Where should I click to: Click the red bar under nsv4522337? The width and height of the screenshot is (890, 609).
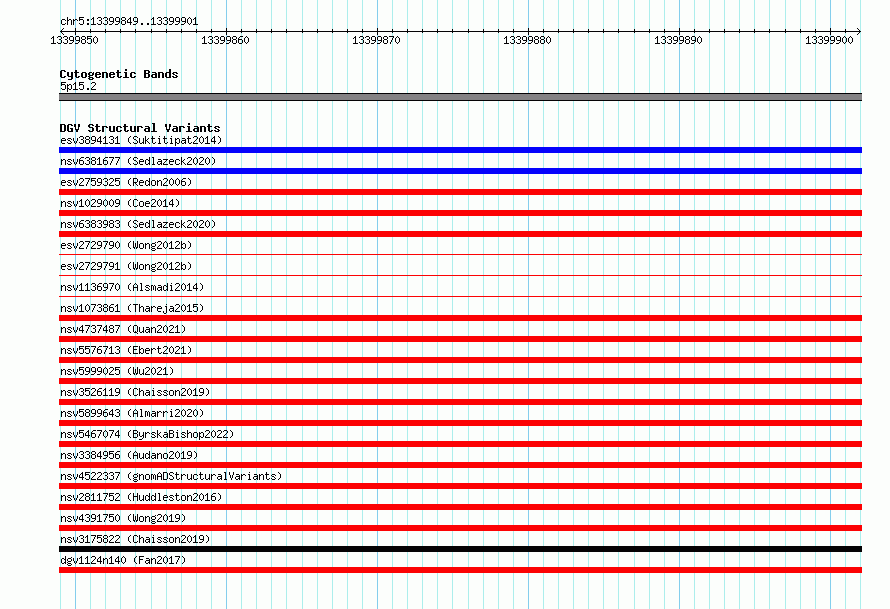click(x=460, y=486)
